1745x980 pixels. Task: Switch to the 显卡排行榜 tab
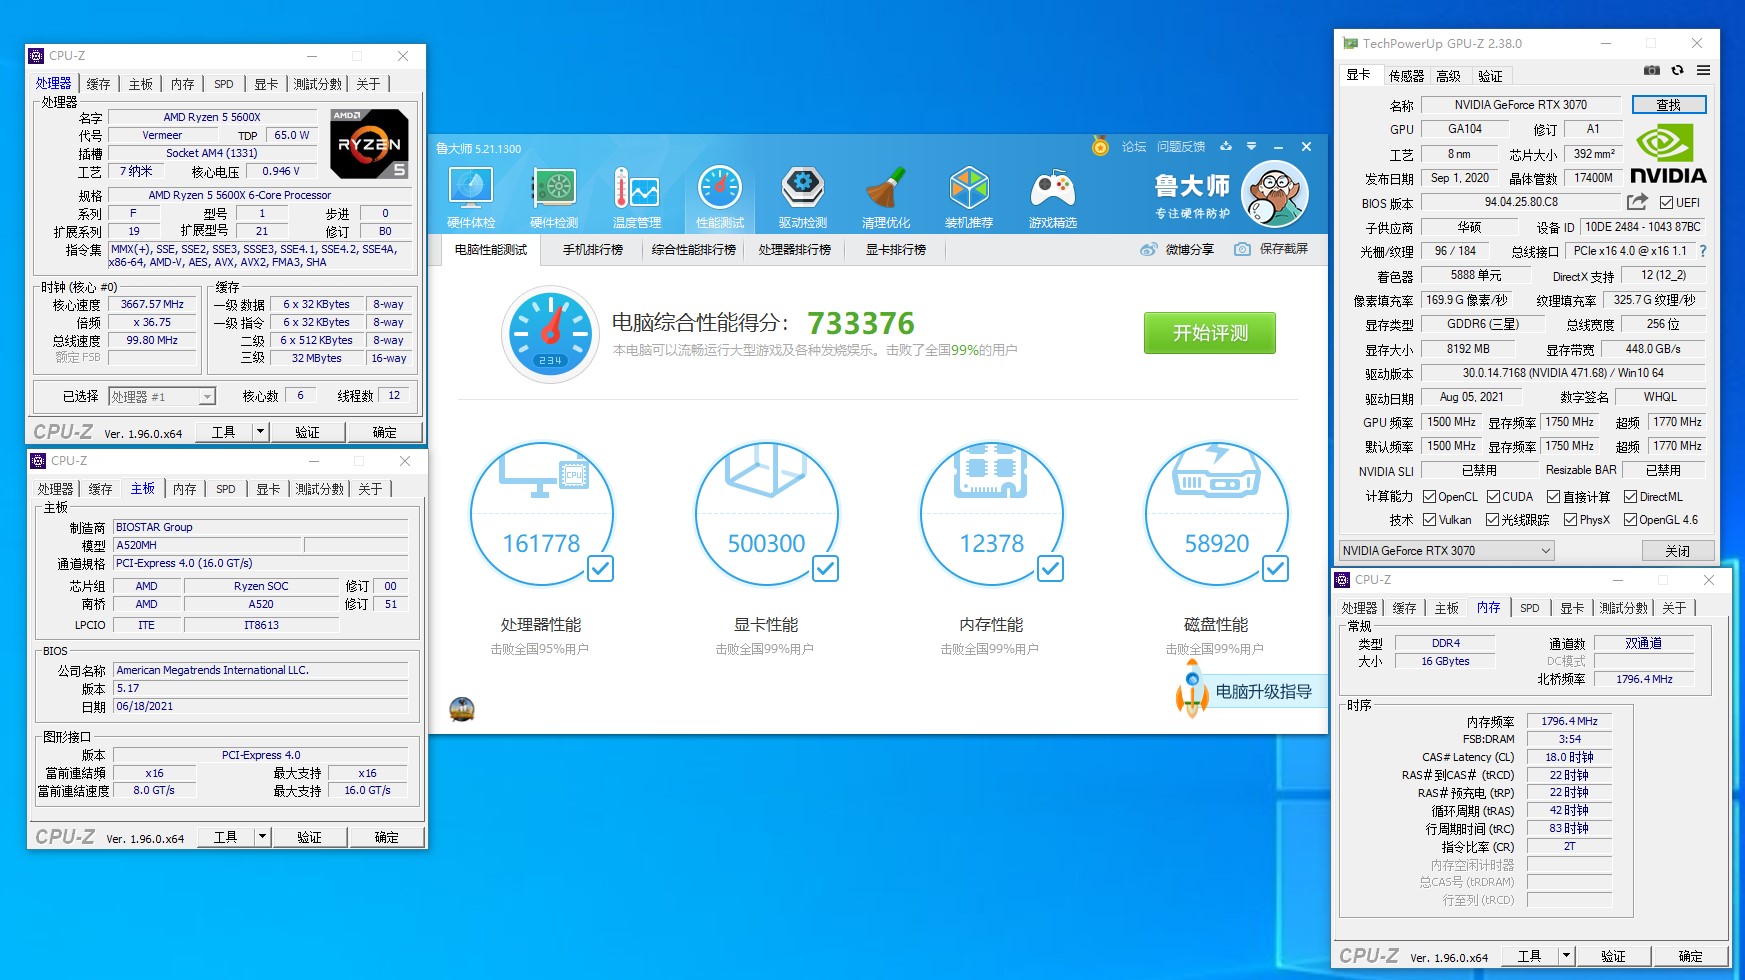coord(895,250)
